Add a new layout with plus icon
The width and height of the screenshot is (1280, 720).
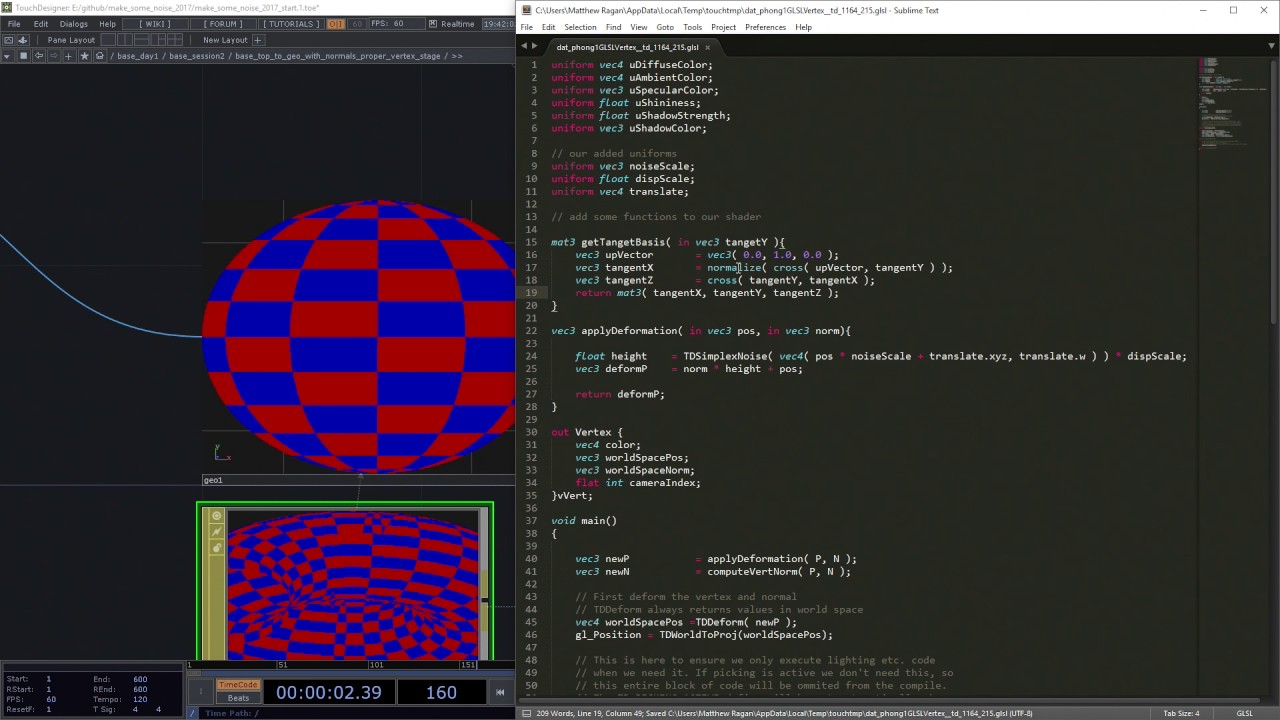tap(257, 40)
